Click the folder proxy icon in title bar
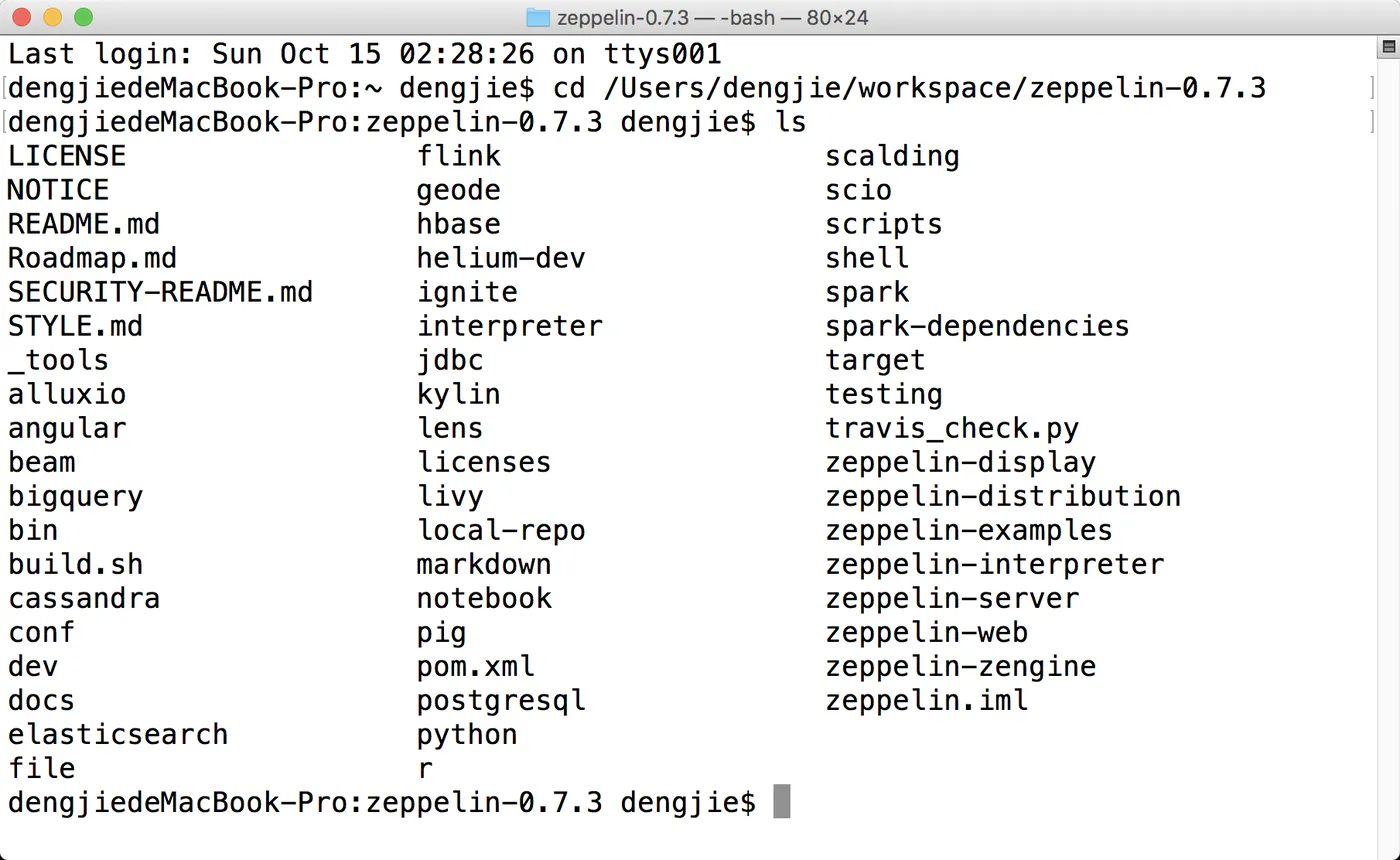The height and width of the screenshot is (860, 1400). click(x=538, y=17)
